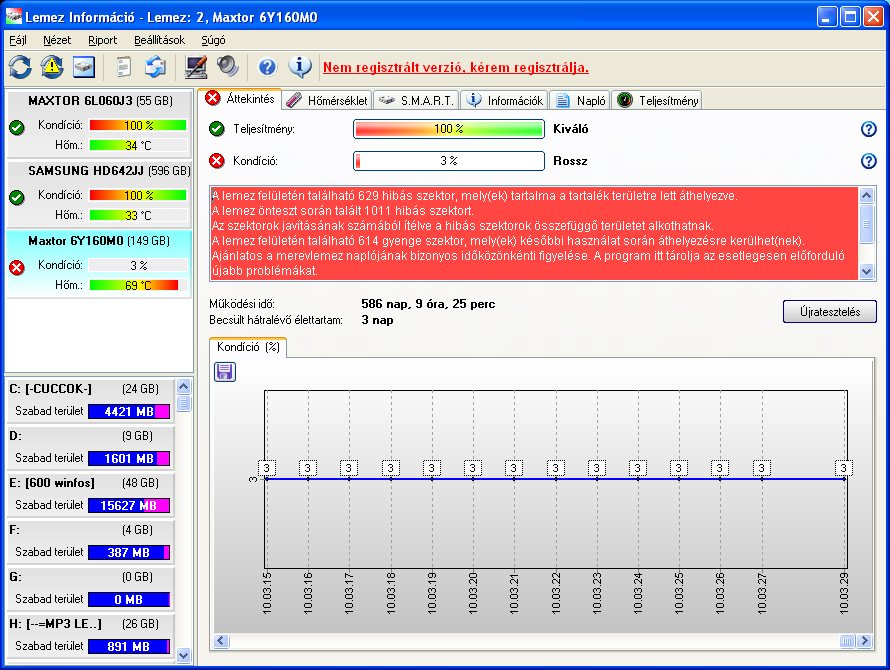Click chart data point at 10.03.22
This screenshot has width=890, height=670.
(556, 479)
